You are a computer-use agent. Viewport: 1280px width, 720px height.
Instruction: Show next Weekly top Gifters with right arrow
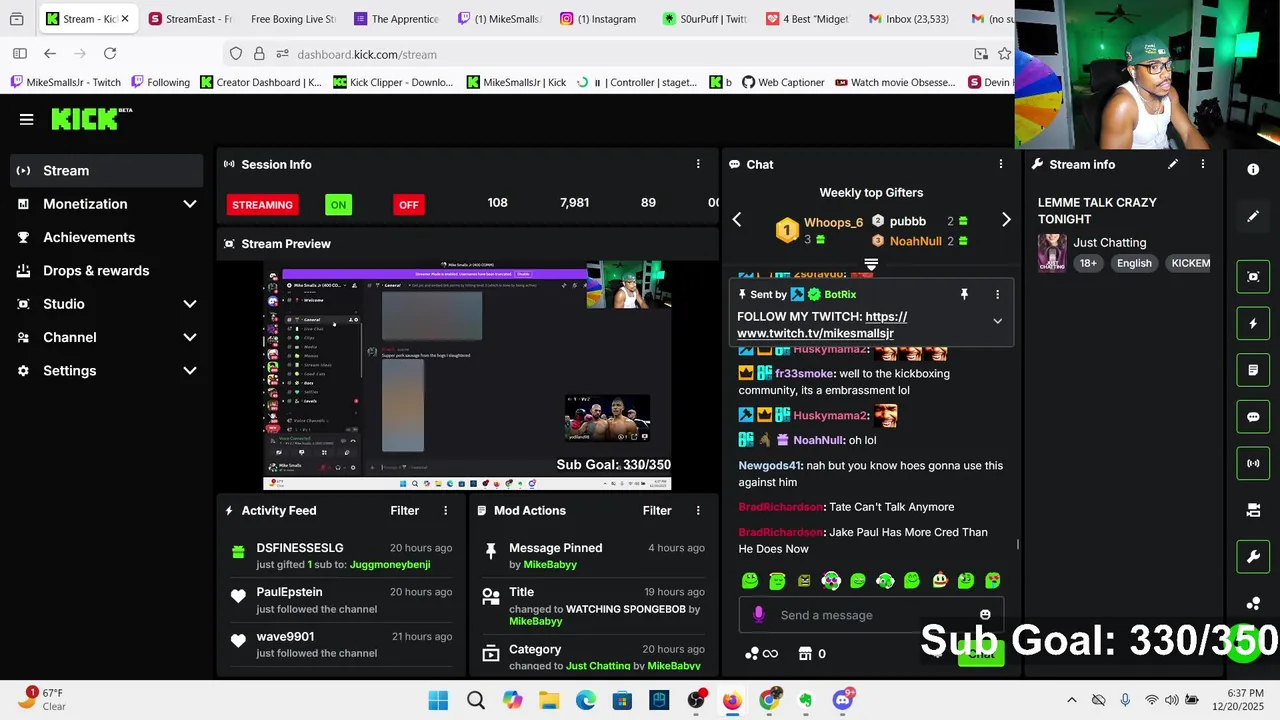point(1006,220)
